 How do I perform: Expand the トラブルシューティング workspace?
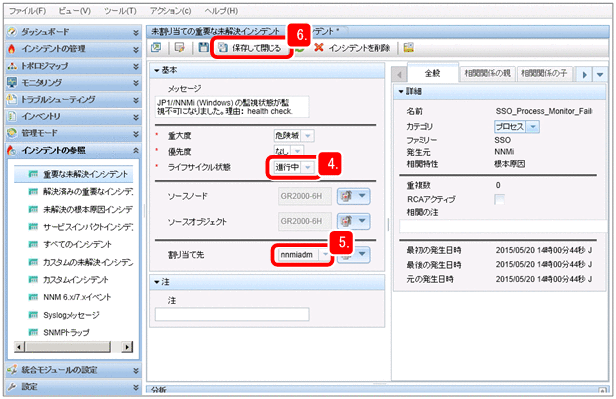pos(73,99)
